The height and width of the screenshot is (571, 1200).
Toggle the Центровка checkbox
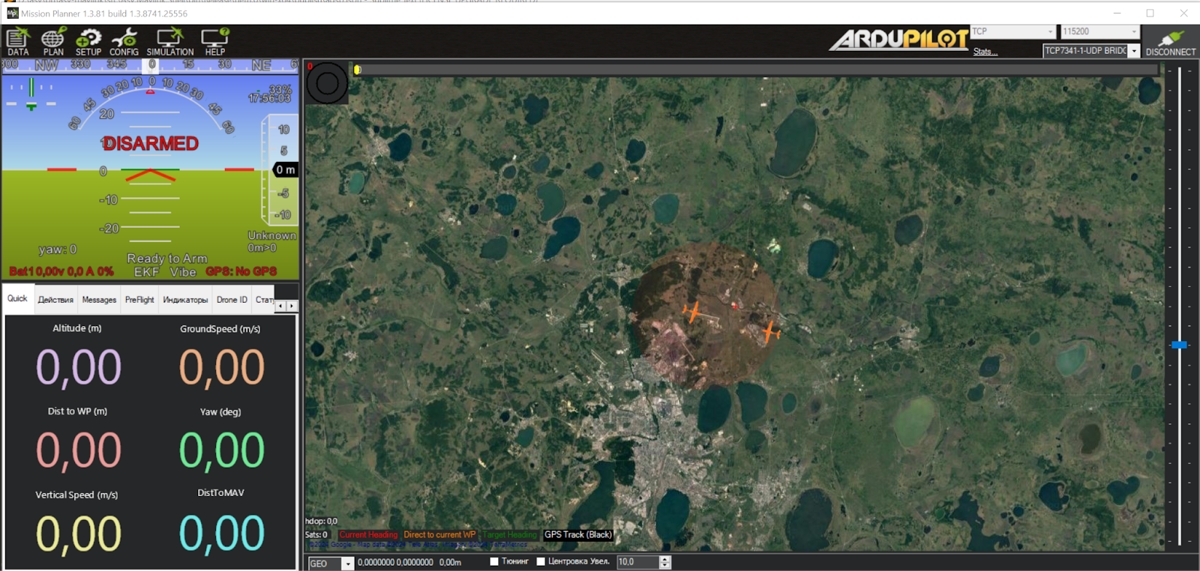(541, 563)
